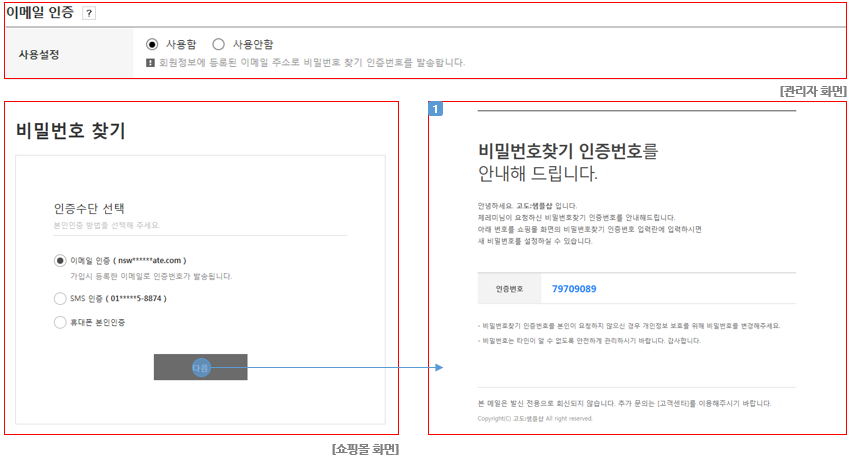Viewport: 852px width, 456px height.
Task: Click the 사용설정 row label
Action: tap(39, 55)
